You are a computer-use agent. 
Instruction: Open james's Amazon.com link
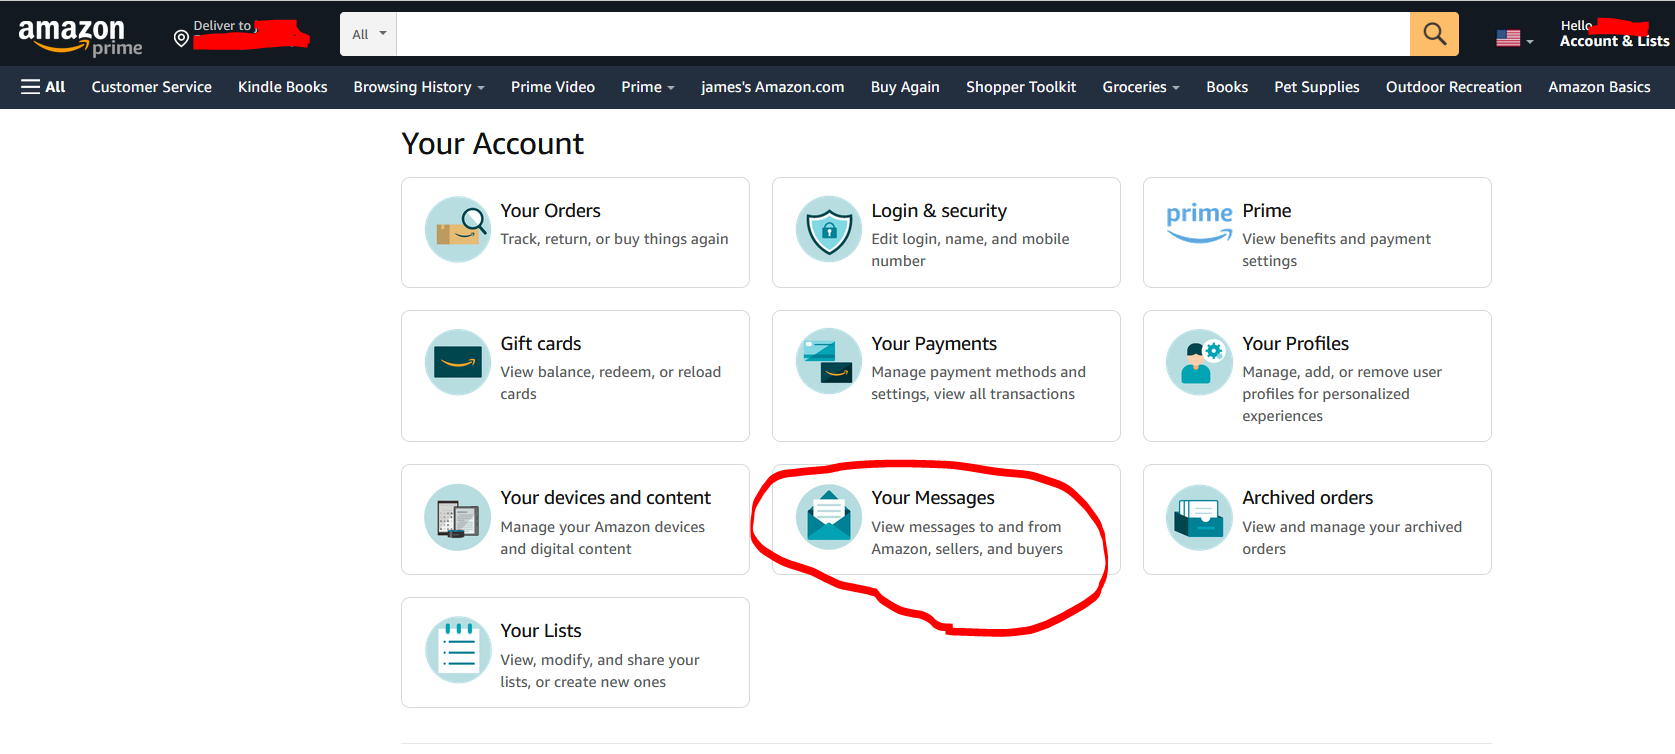772,87
